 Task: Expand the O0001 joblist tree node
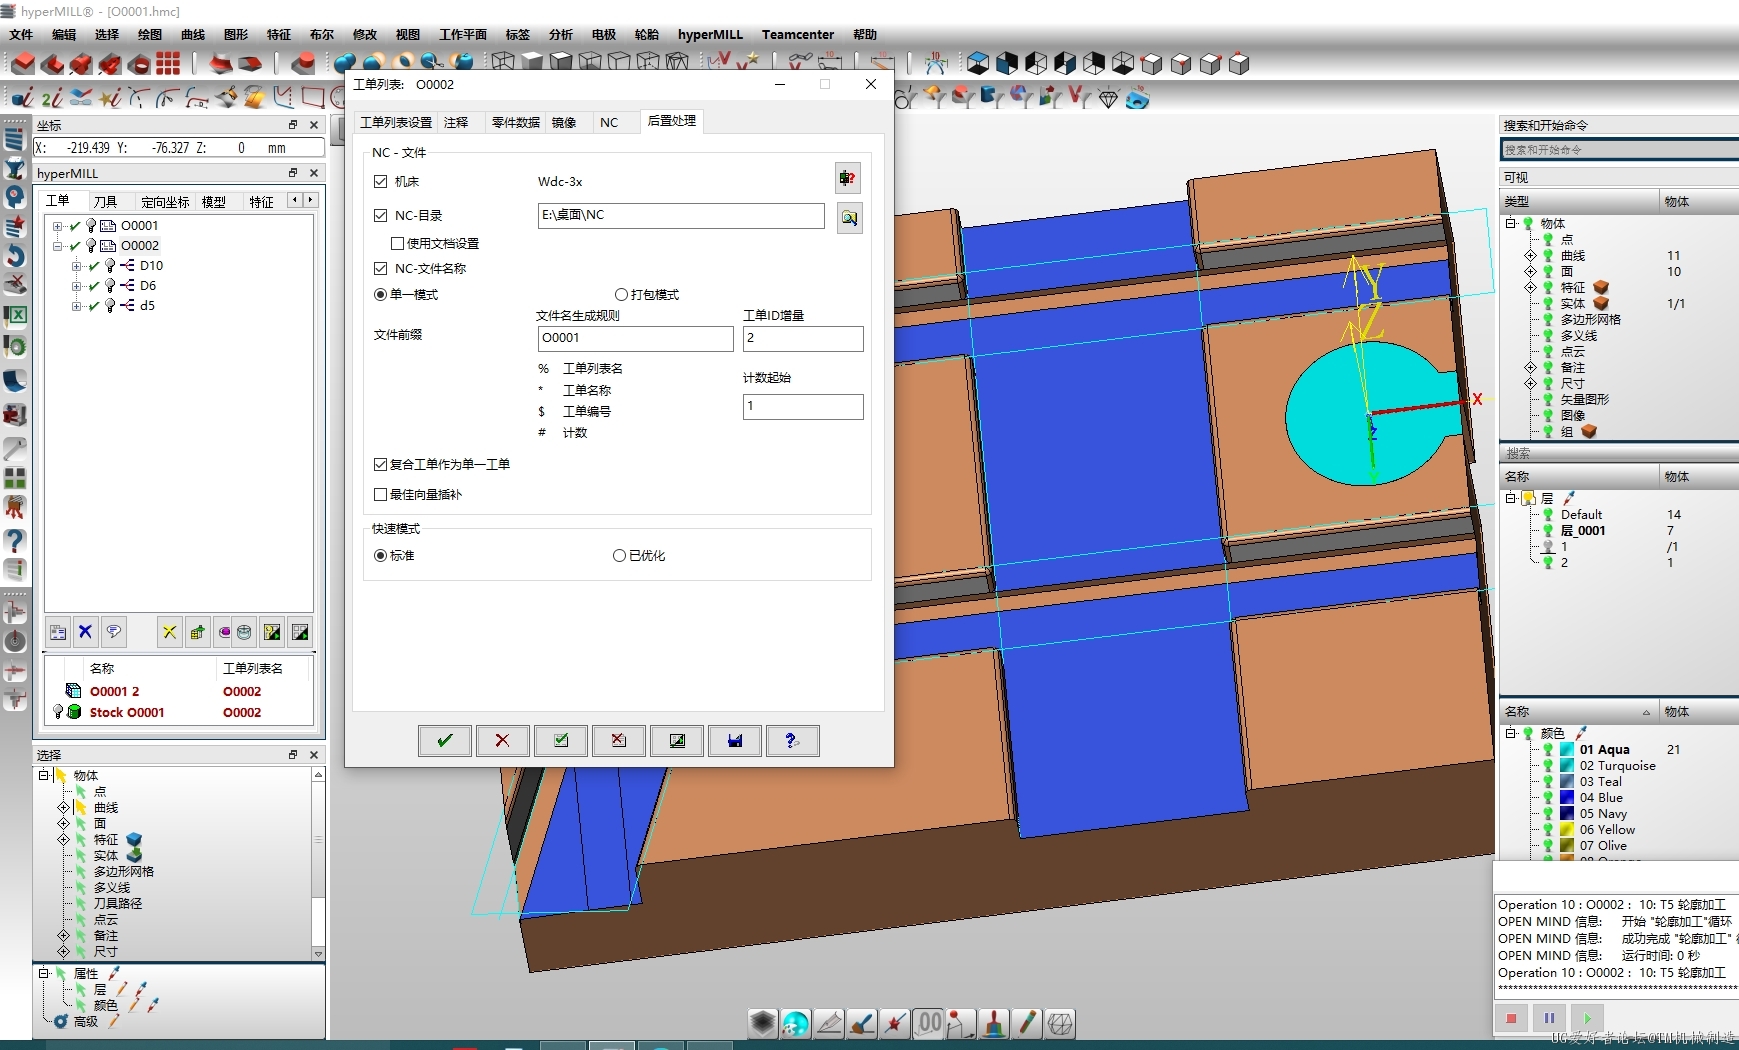(57, 226)
